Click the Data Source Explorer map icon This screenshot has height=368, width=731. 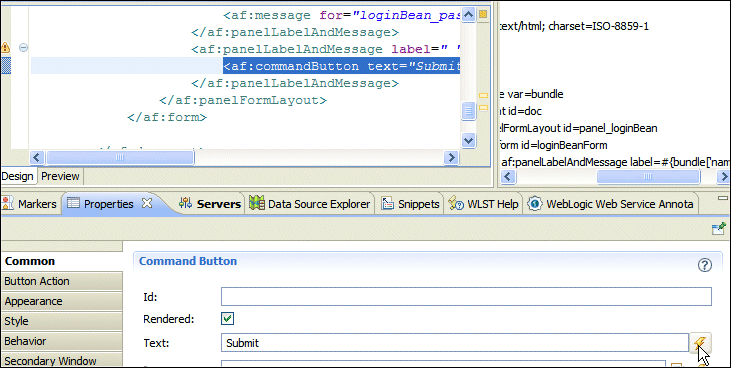(256, 203)
